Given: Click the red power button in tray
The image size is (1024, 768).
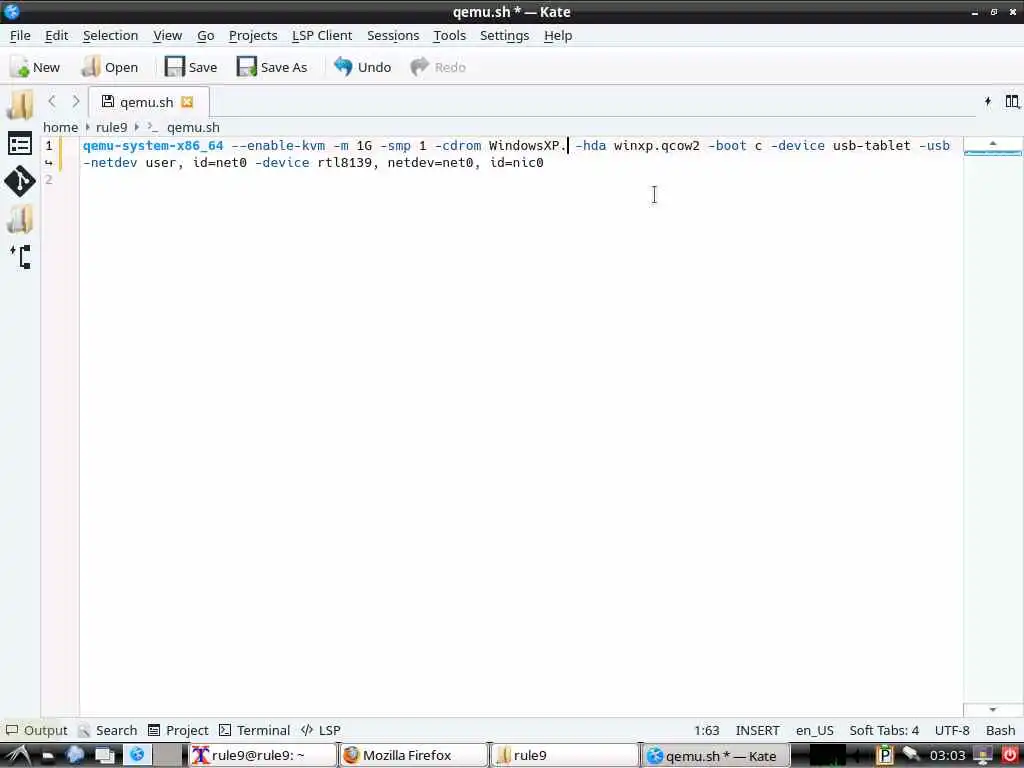Looking at the screenshot, I should 1010,755.
